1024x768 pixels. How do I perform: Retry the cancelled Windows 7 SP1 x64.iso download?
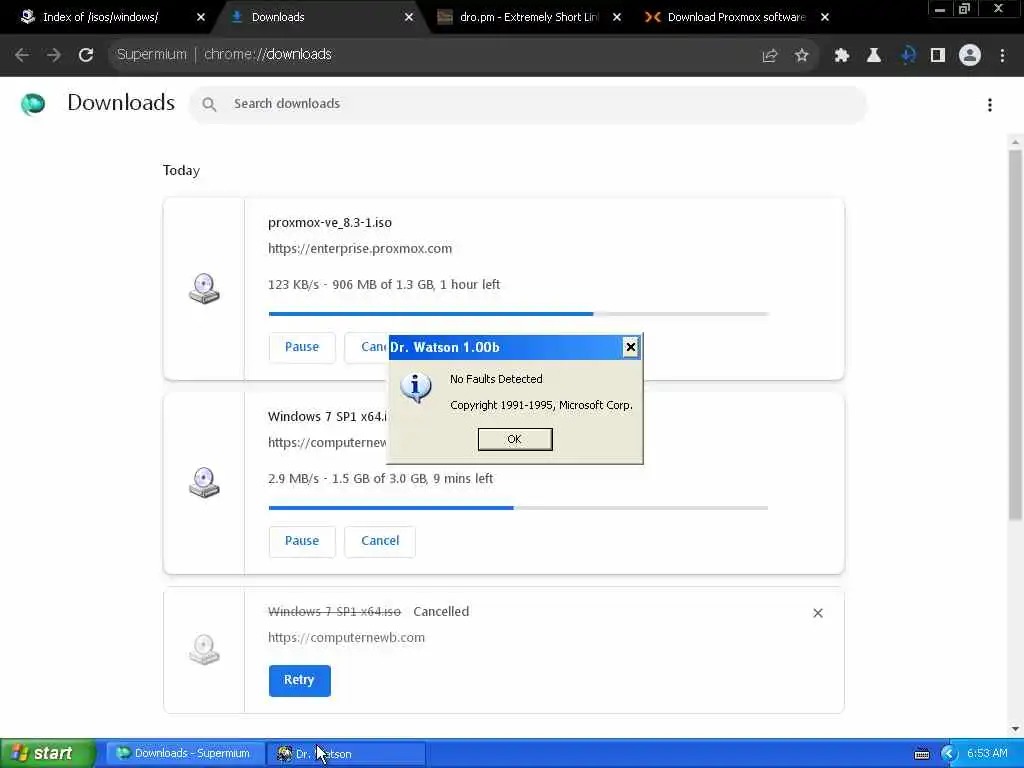pos(299,680)
